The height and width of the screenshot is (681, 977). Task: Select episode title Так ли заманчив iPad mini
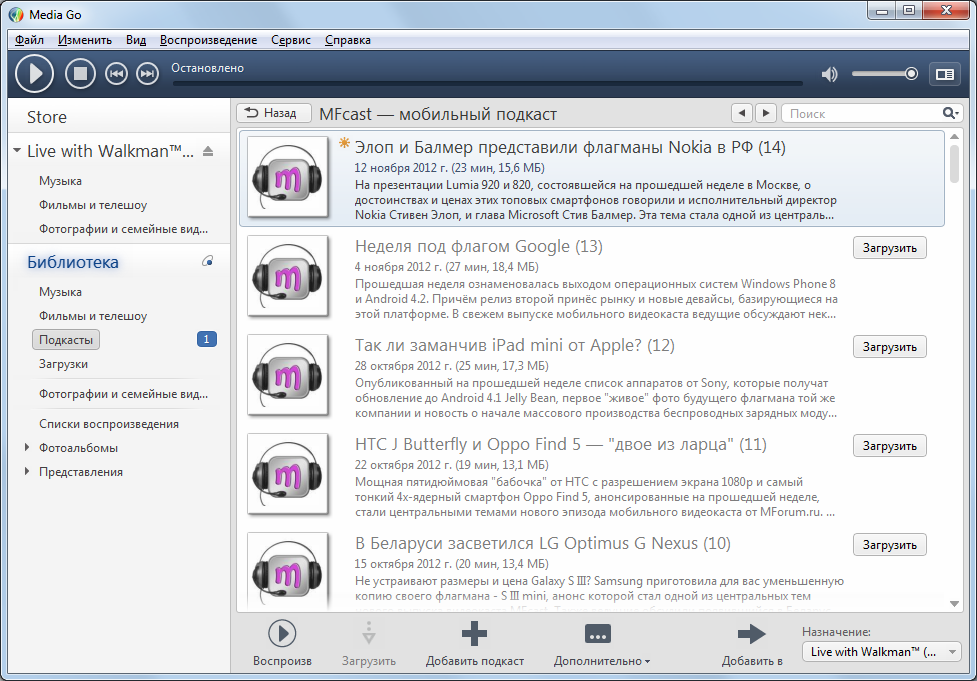515,346
